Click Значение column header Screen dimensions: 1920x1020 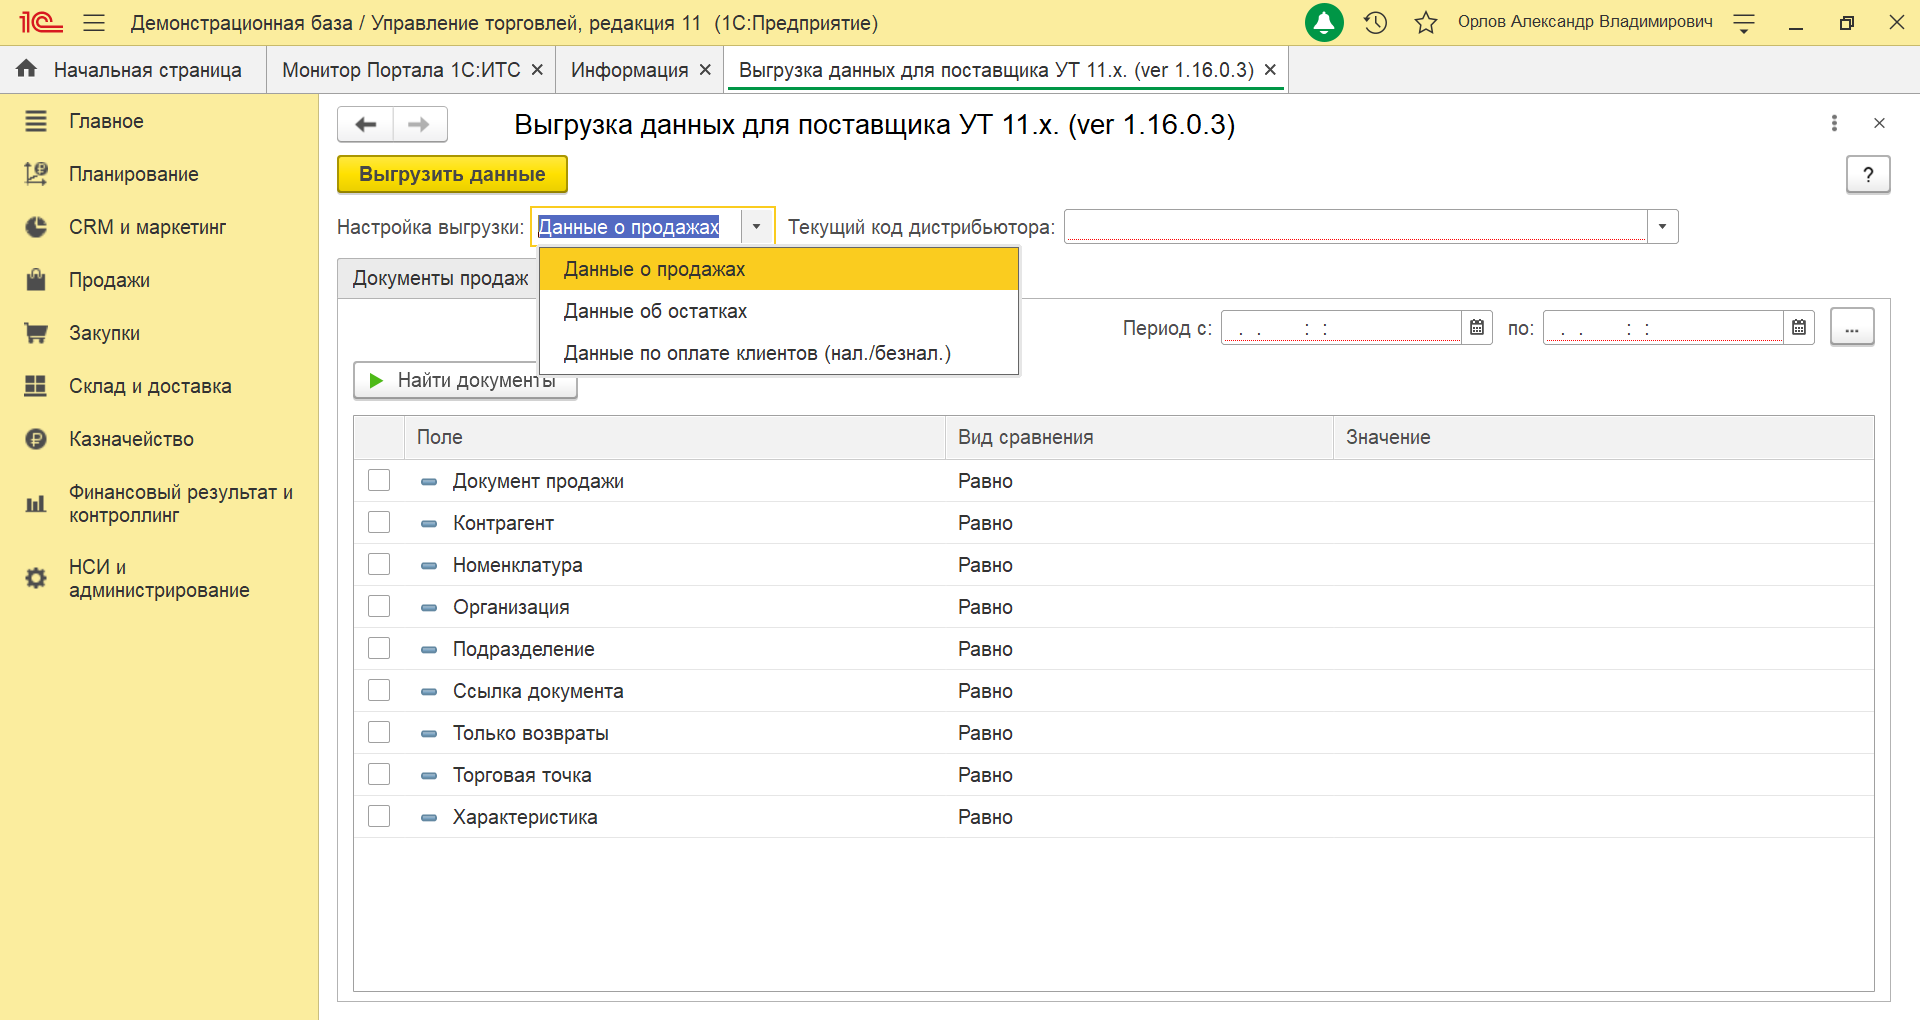[x=1603, y=437]
